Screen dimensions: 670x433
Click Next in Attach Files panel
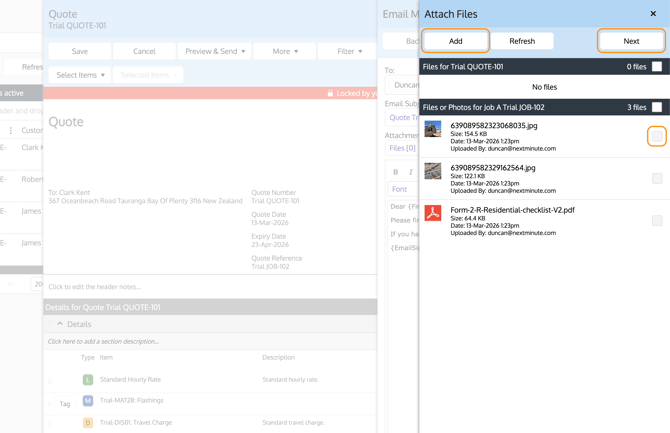[631, 41]
